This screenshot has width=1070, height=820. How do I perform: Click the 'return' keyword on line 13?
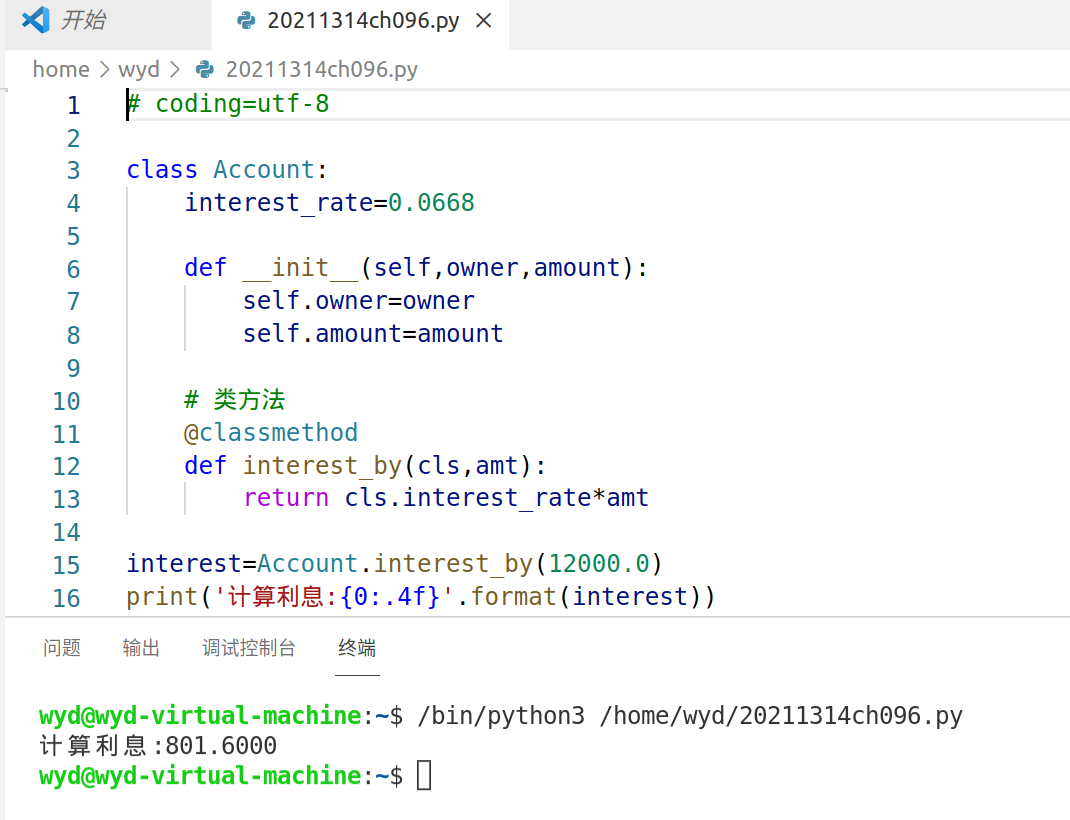tap(286, 498)
